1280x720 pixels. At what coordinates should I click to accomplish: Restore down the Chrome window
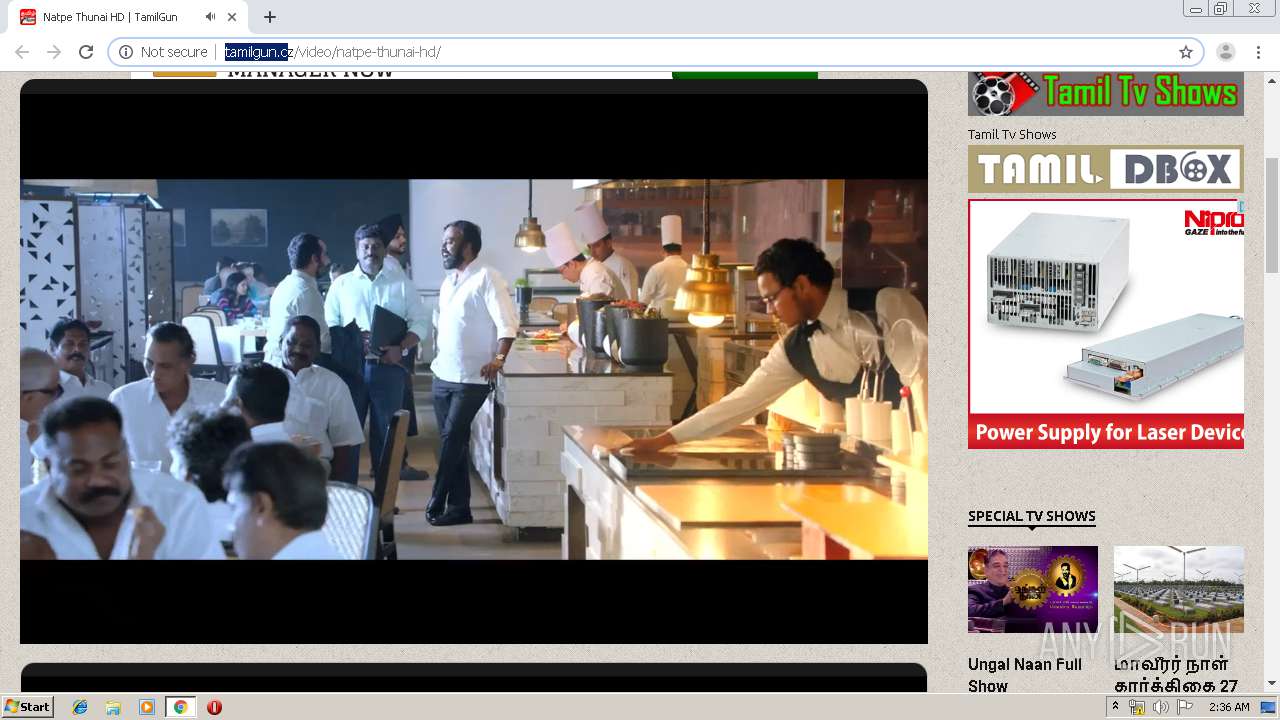[x=1221, y=9]
